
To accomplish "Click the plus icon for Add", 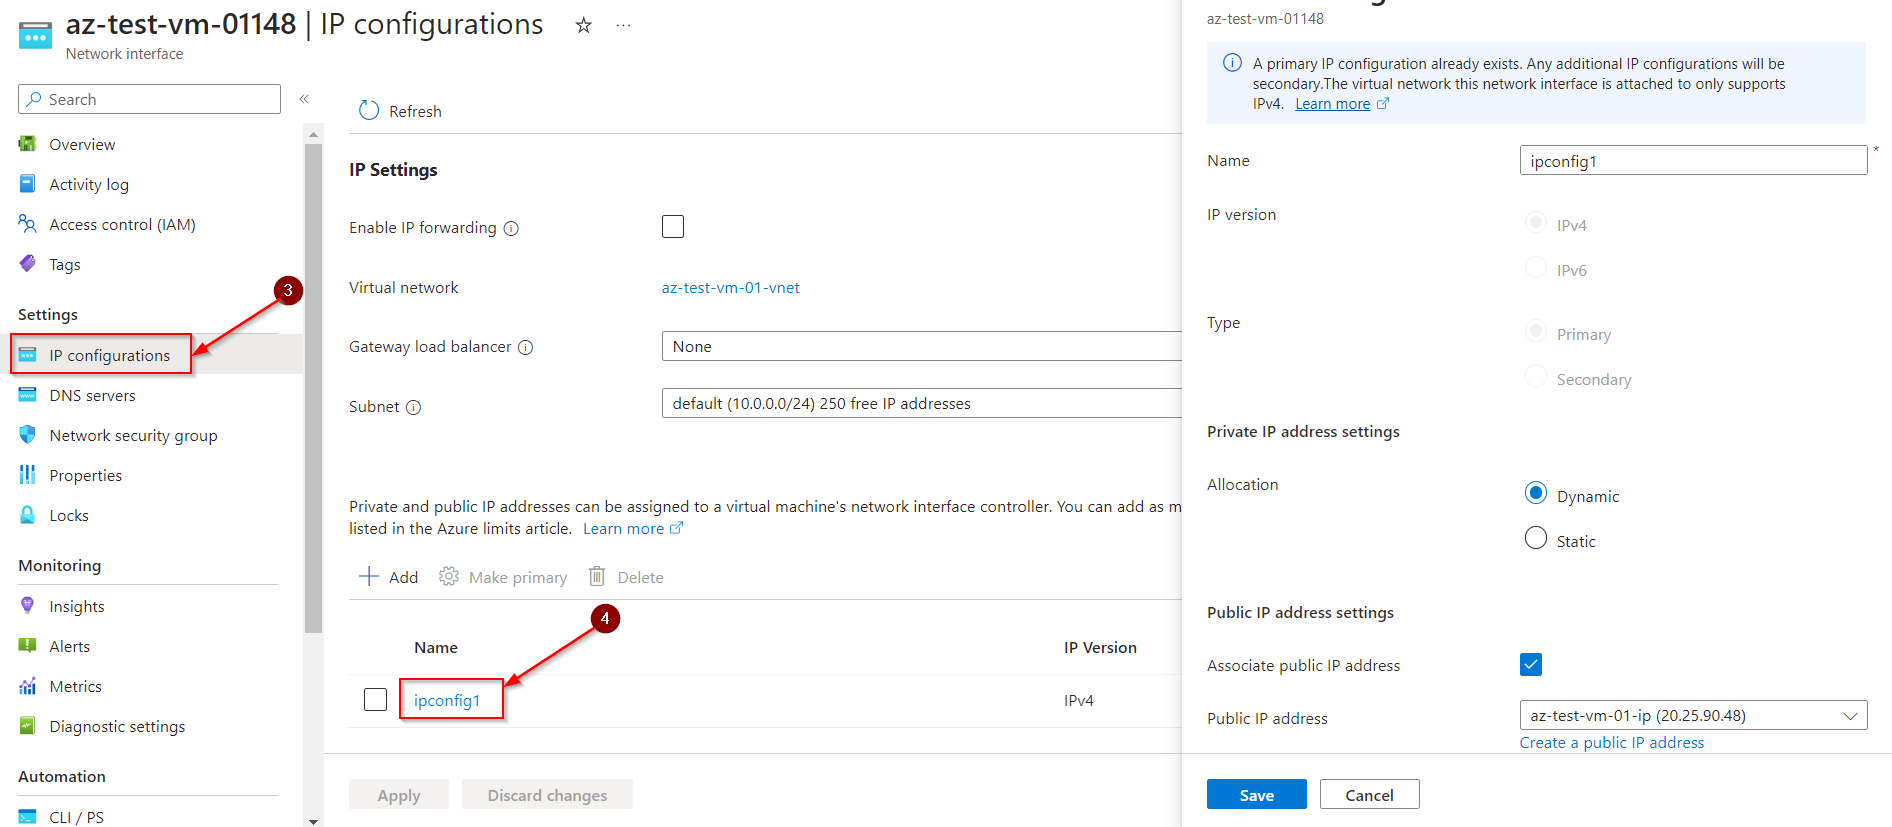I will [x=369, y=576].
